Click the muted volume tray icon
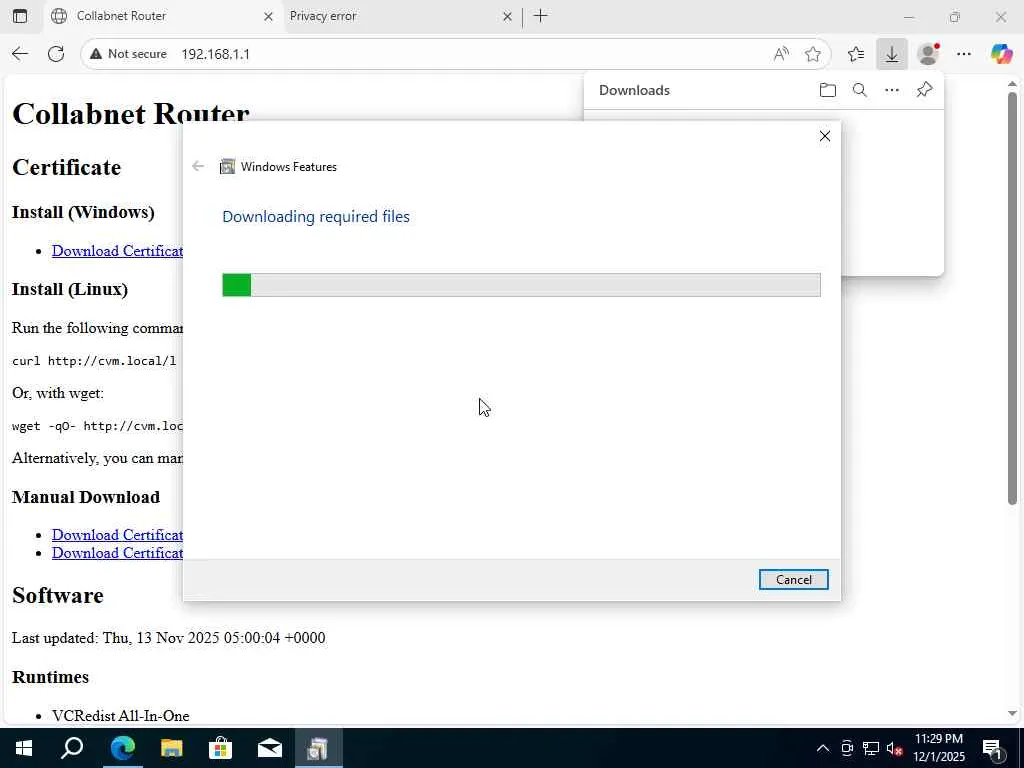1024x768 pixels. (x=895, y=748)
